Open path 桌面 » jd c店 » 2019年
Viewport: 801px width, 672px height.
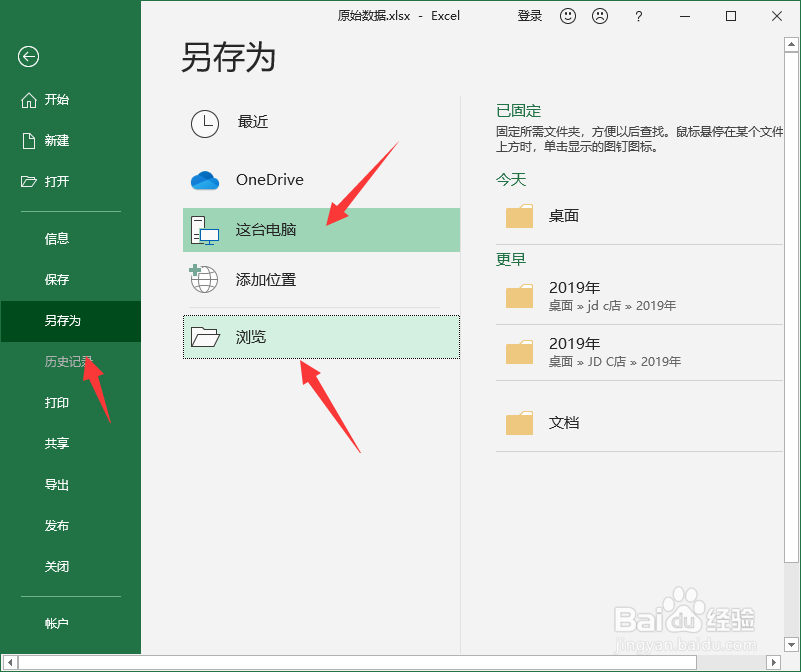(x=612, y=306)
